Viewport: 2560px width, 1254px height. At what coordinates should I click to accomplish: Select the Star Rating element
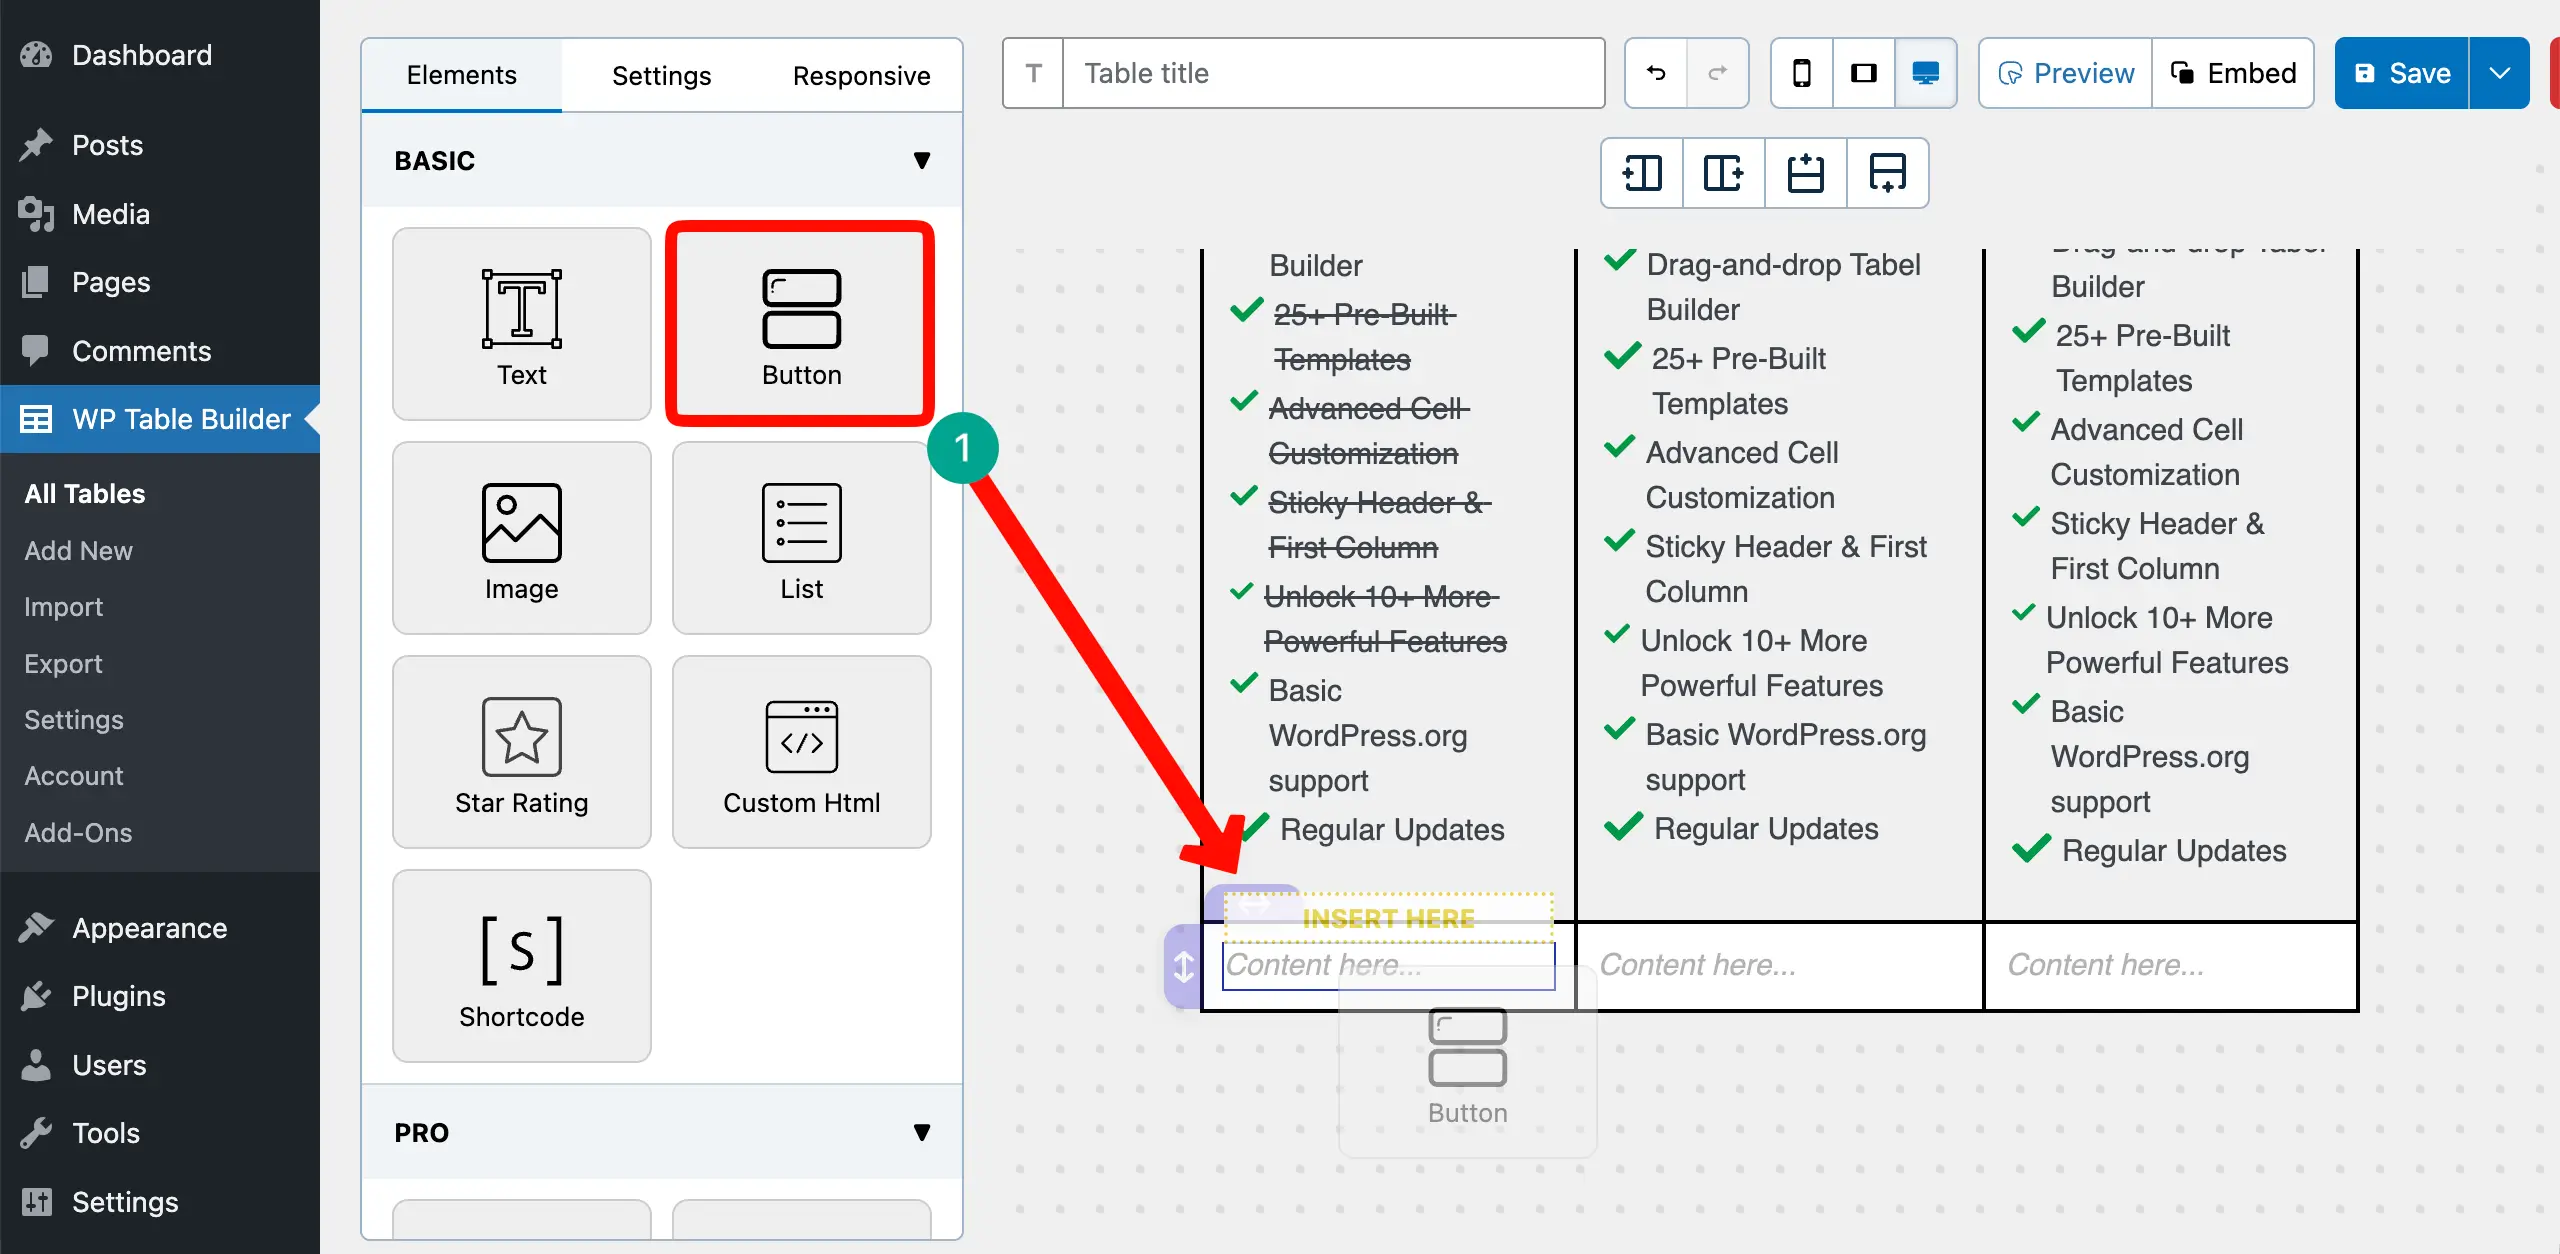click(521, 752)
